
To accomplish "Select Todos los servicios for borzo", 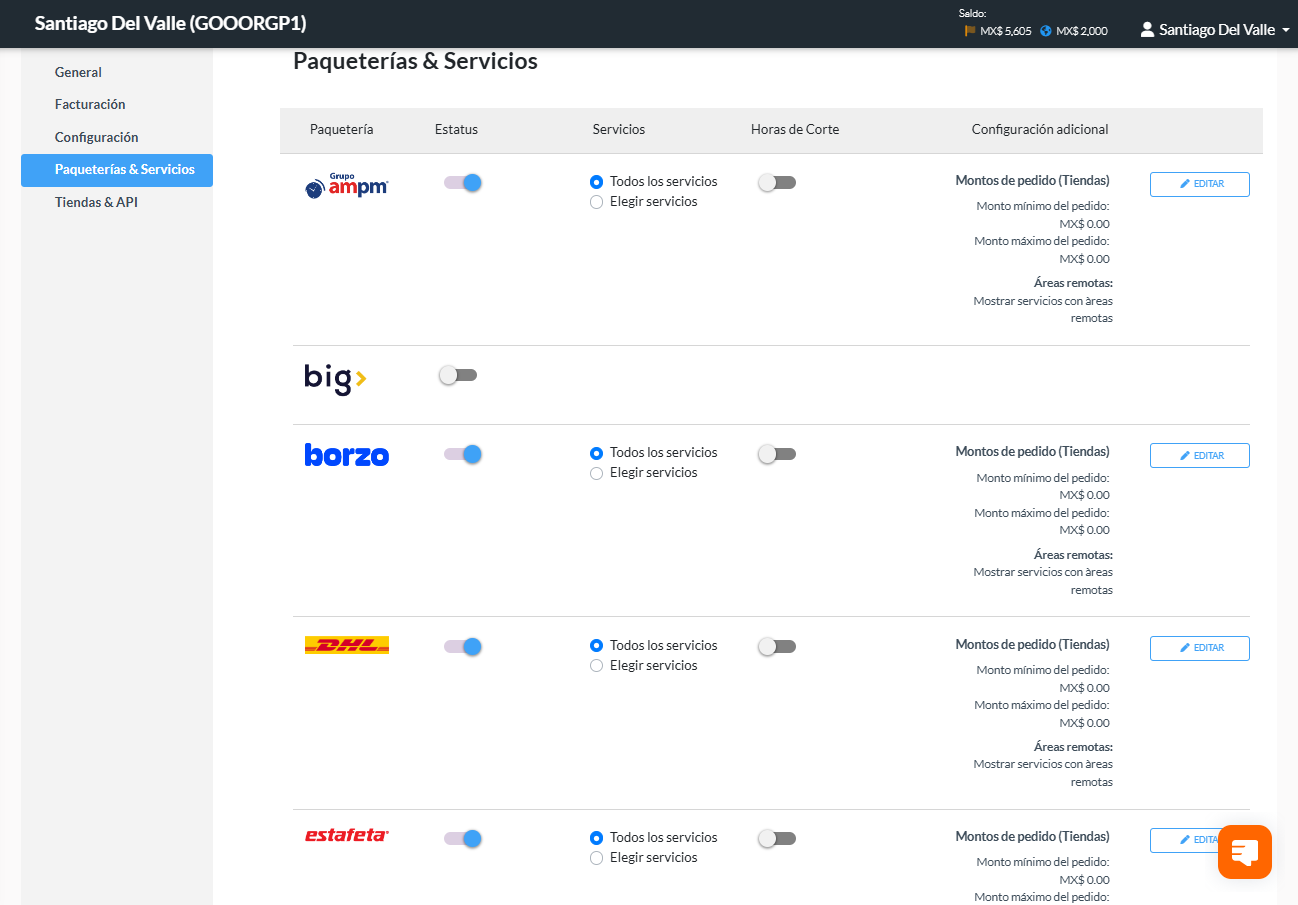I will [x=597, y=453].
